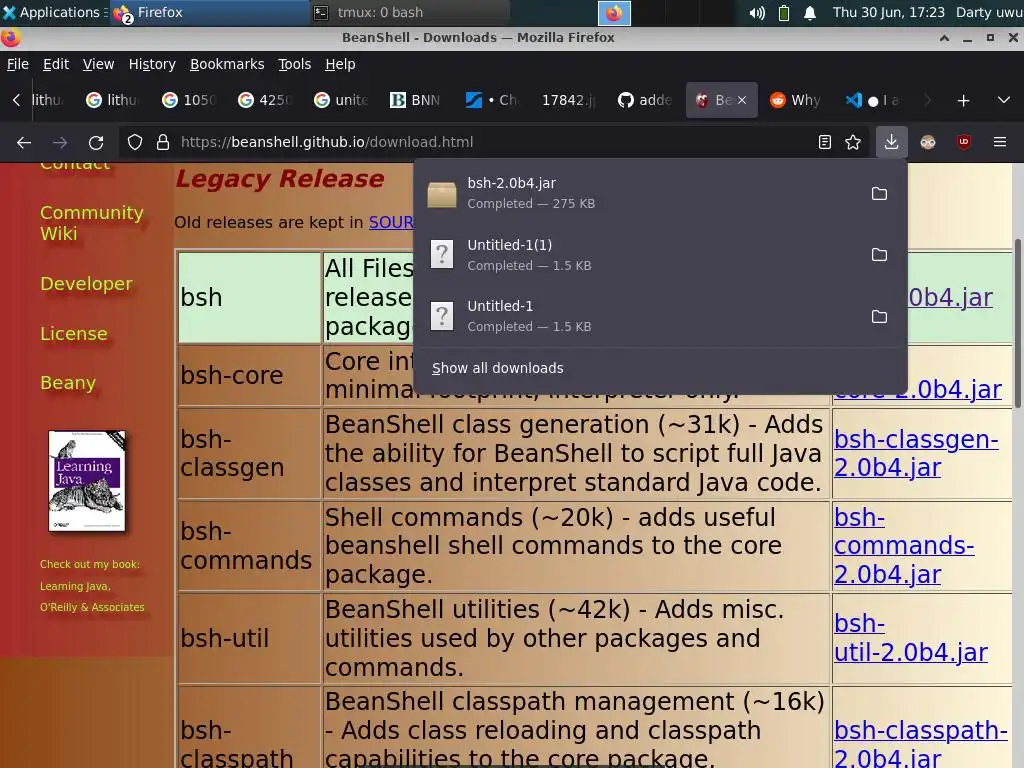The image size is (1024, 768).
Task: Reload the current page
Action: 96,142
